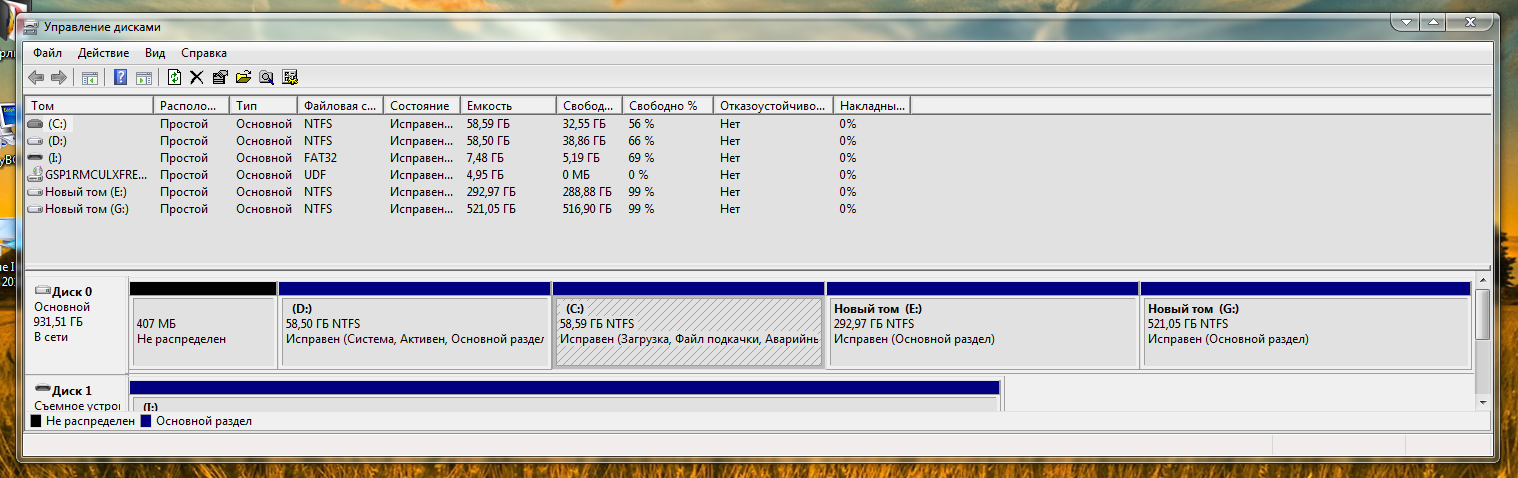Click the 38,86 ГБ free space cell
1518x478 pixels.
coord(584,141)
